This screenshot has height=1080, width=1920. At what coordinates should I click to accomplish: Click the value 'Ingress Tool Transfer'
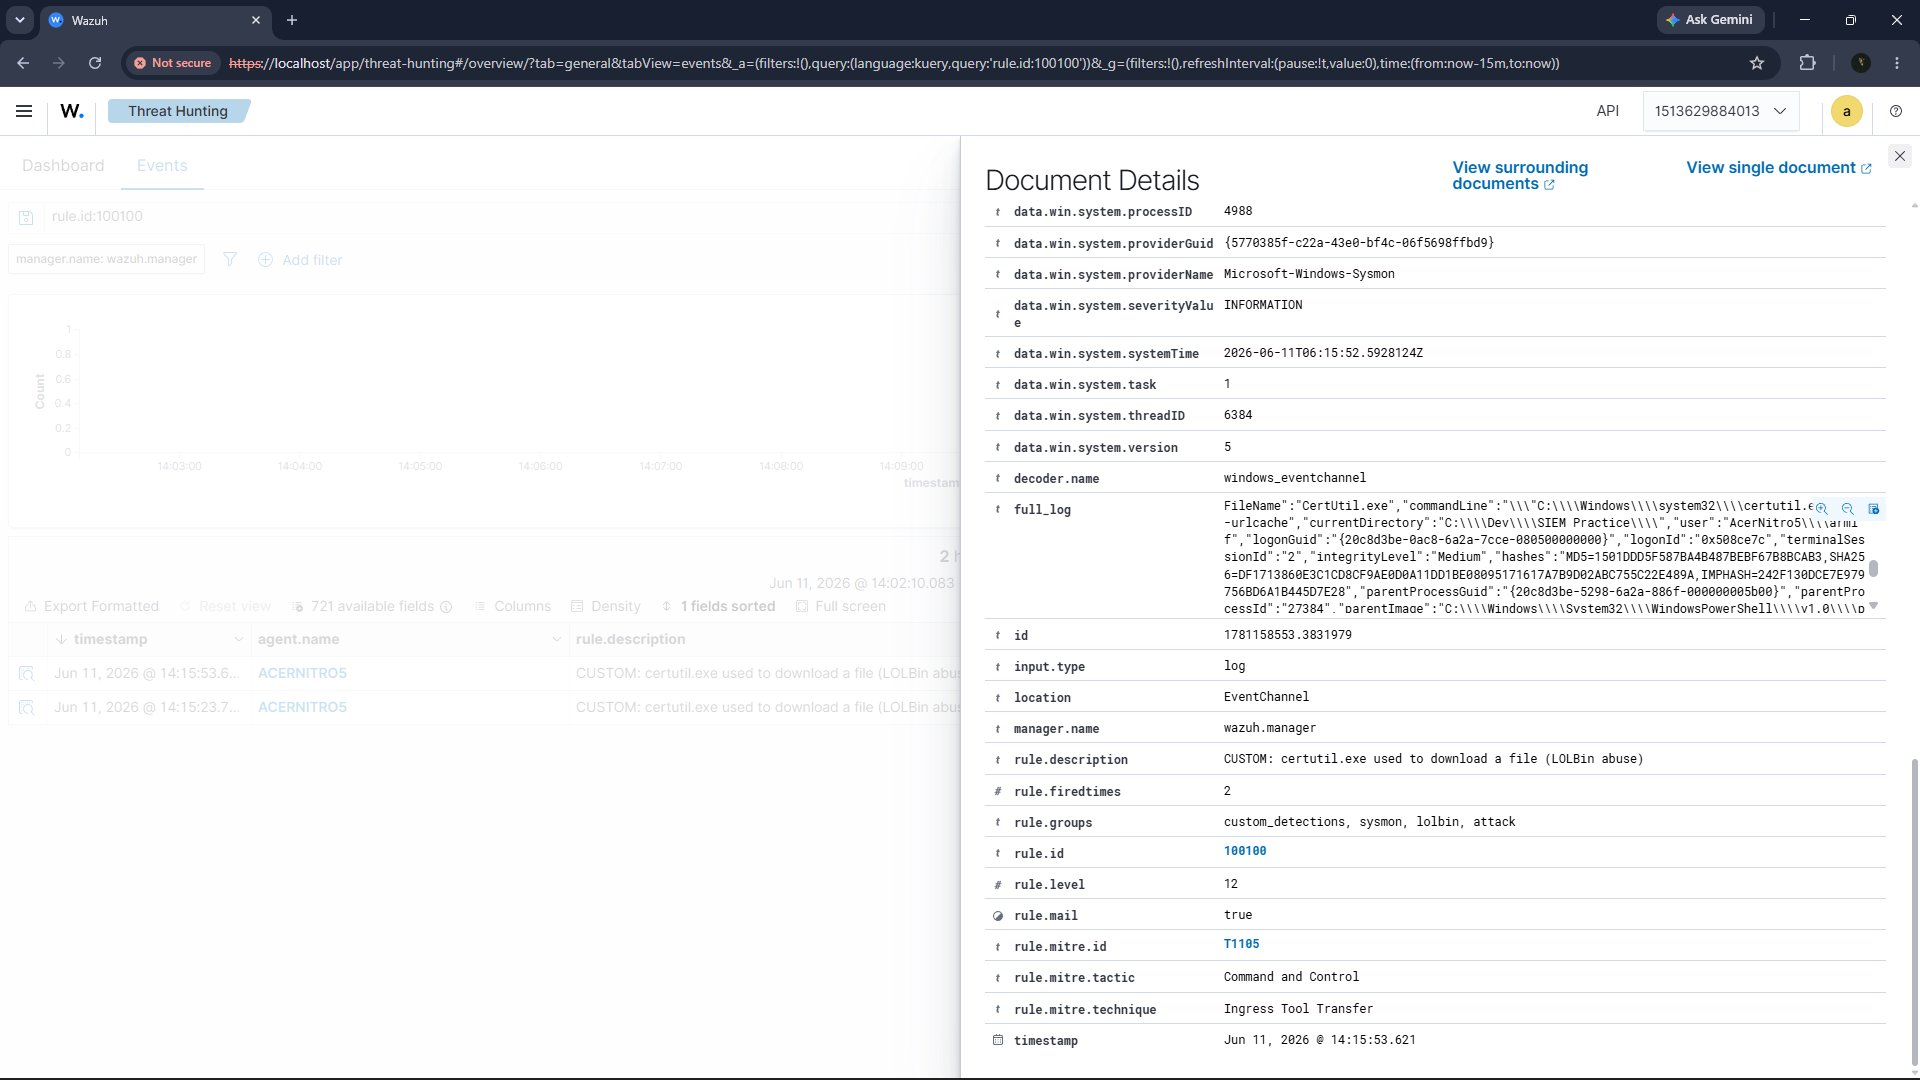pos(1298,1009)
